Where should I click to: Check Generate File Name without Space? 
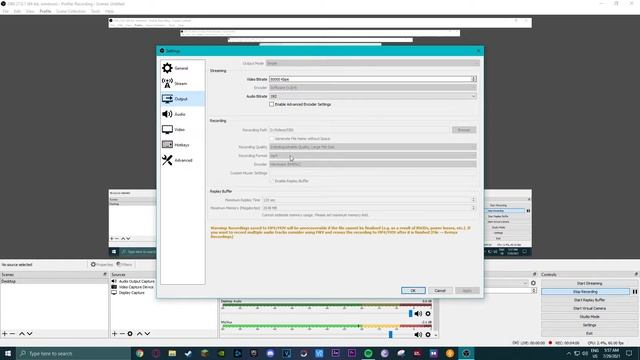(271, 139)
